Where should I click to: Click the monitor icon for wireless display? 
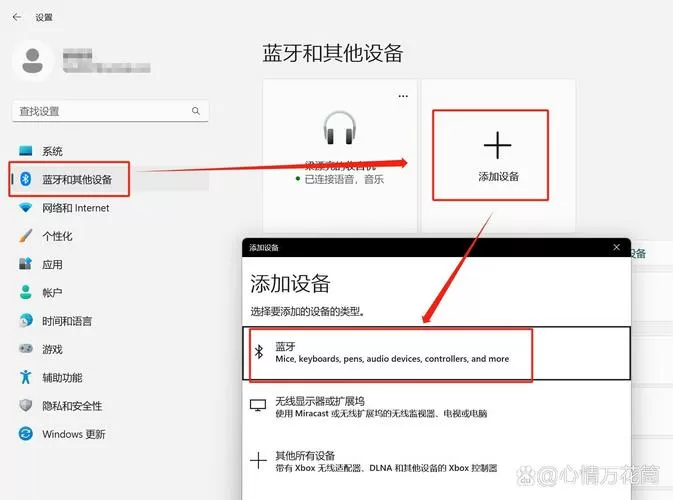point(258,406)
